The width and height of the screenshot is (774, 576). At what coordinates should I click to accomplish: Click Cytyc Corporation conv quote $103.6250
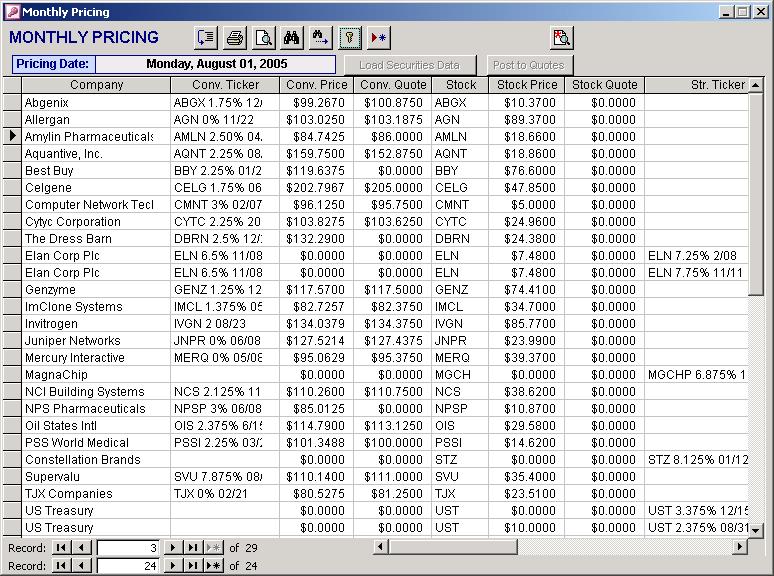pyautogui.click(x=393, y=222)
